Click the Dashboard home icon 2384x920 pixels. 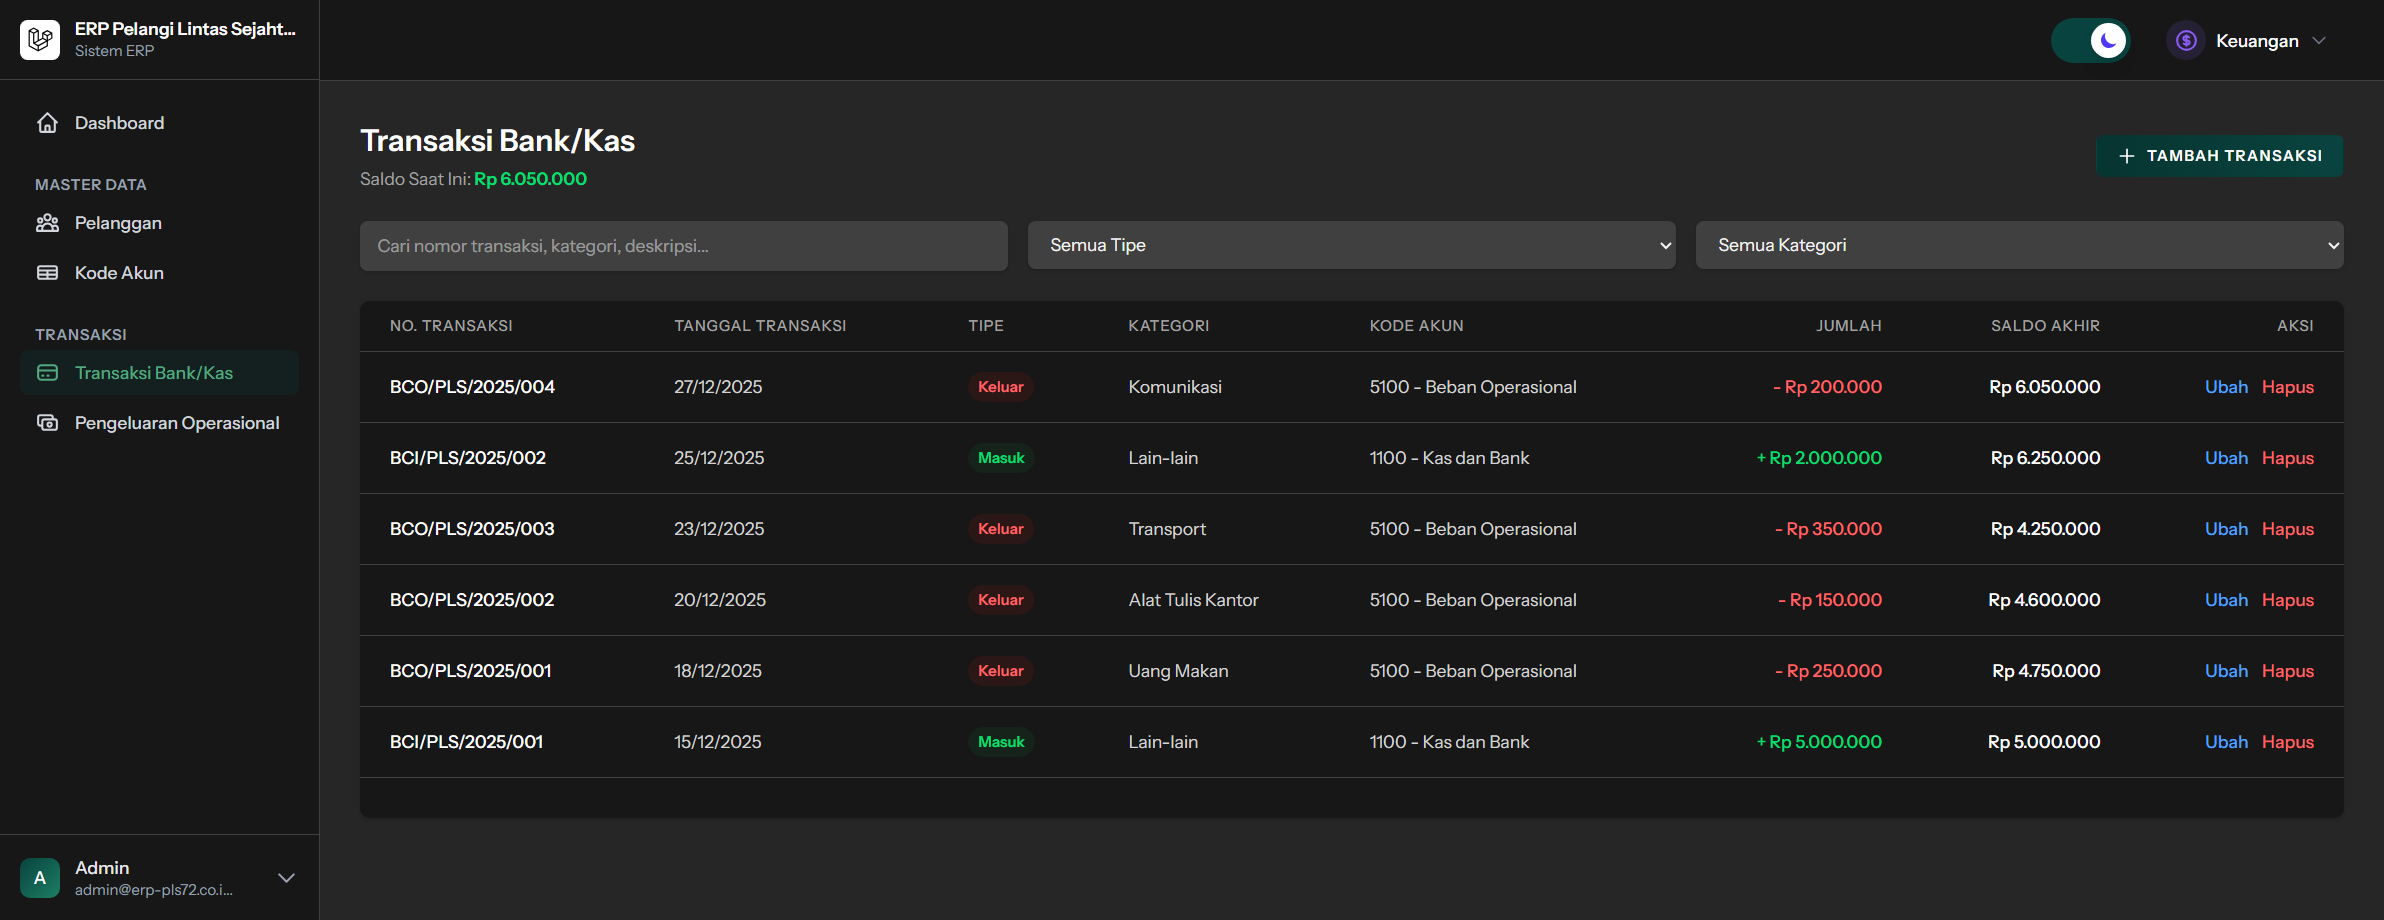47,123
